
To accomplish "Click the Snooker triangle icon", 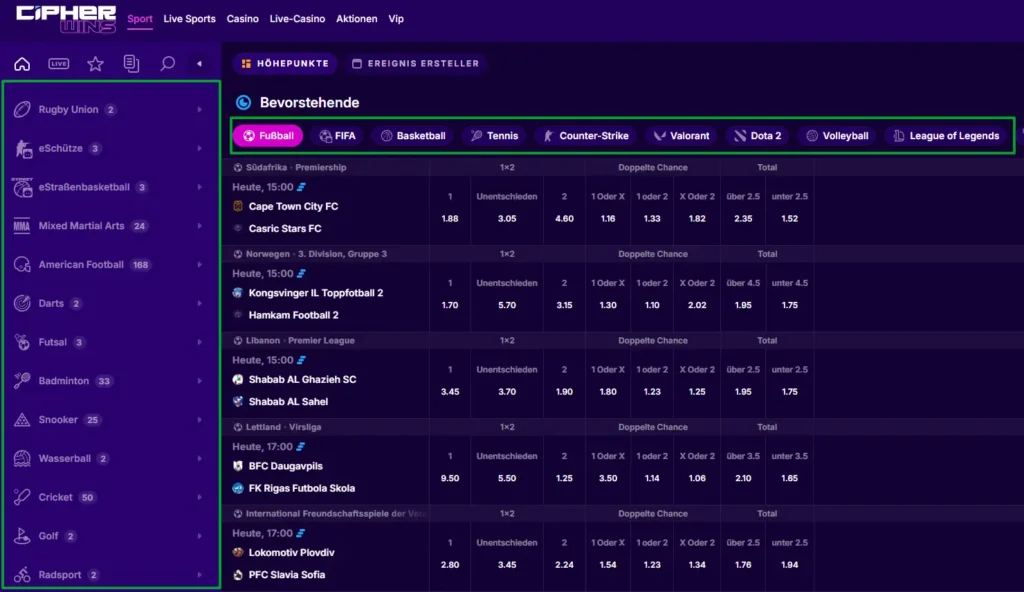I will click(x=22, y=419).
